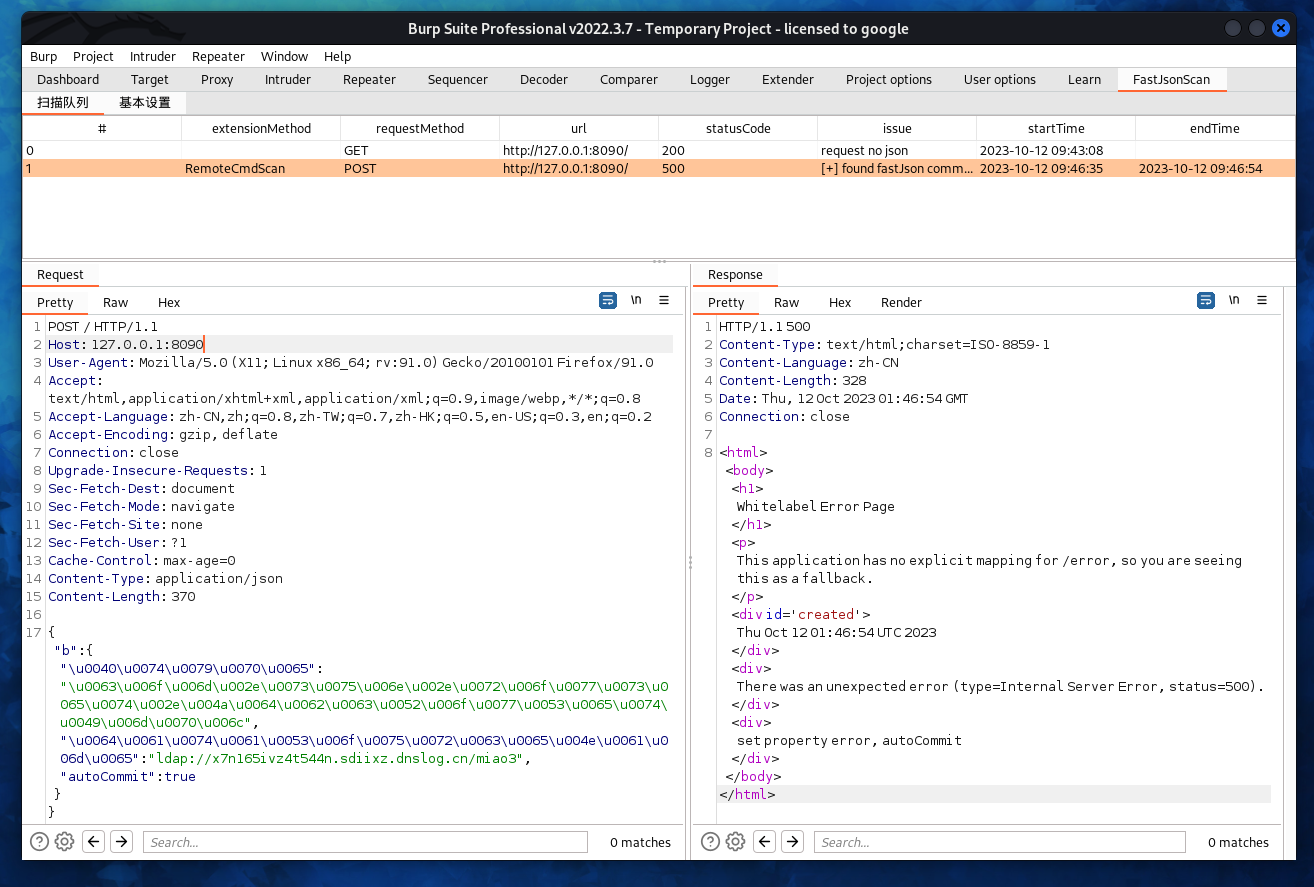
Task: Click '[+] found fastJson comm...' issue cell
Action: click(897, 168)
